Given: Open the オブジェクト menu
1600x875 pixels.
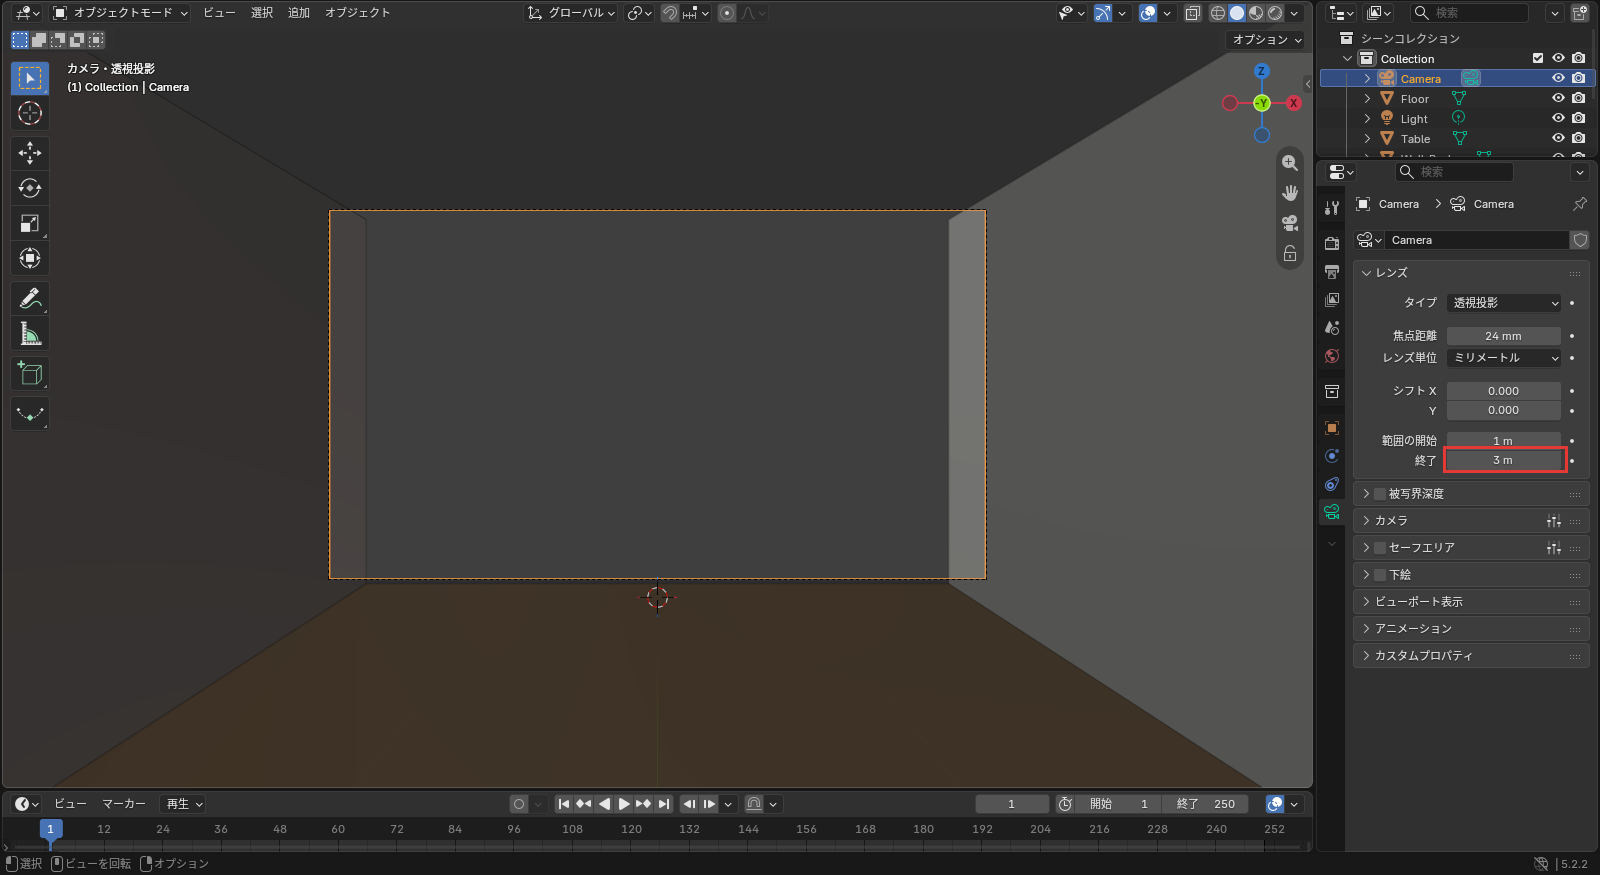Looking at the screenshot, I should (x=357, y=13).
